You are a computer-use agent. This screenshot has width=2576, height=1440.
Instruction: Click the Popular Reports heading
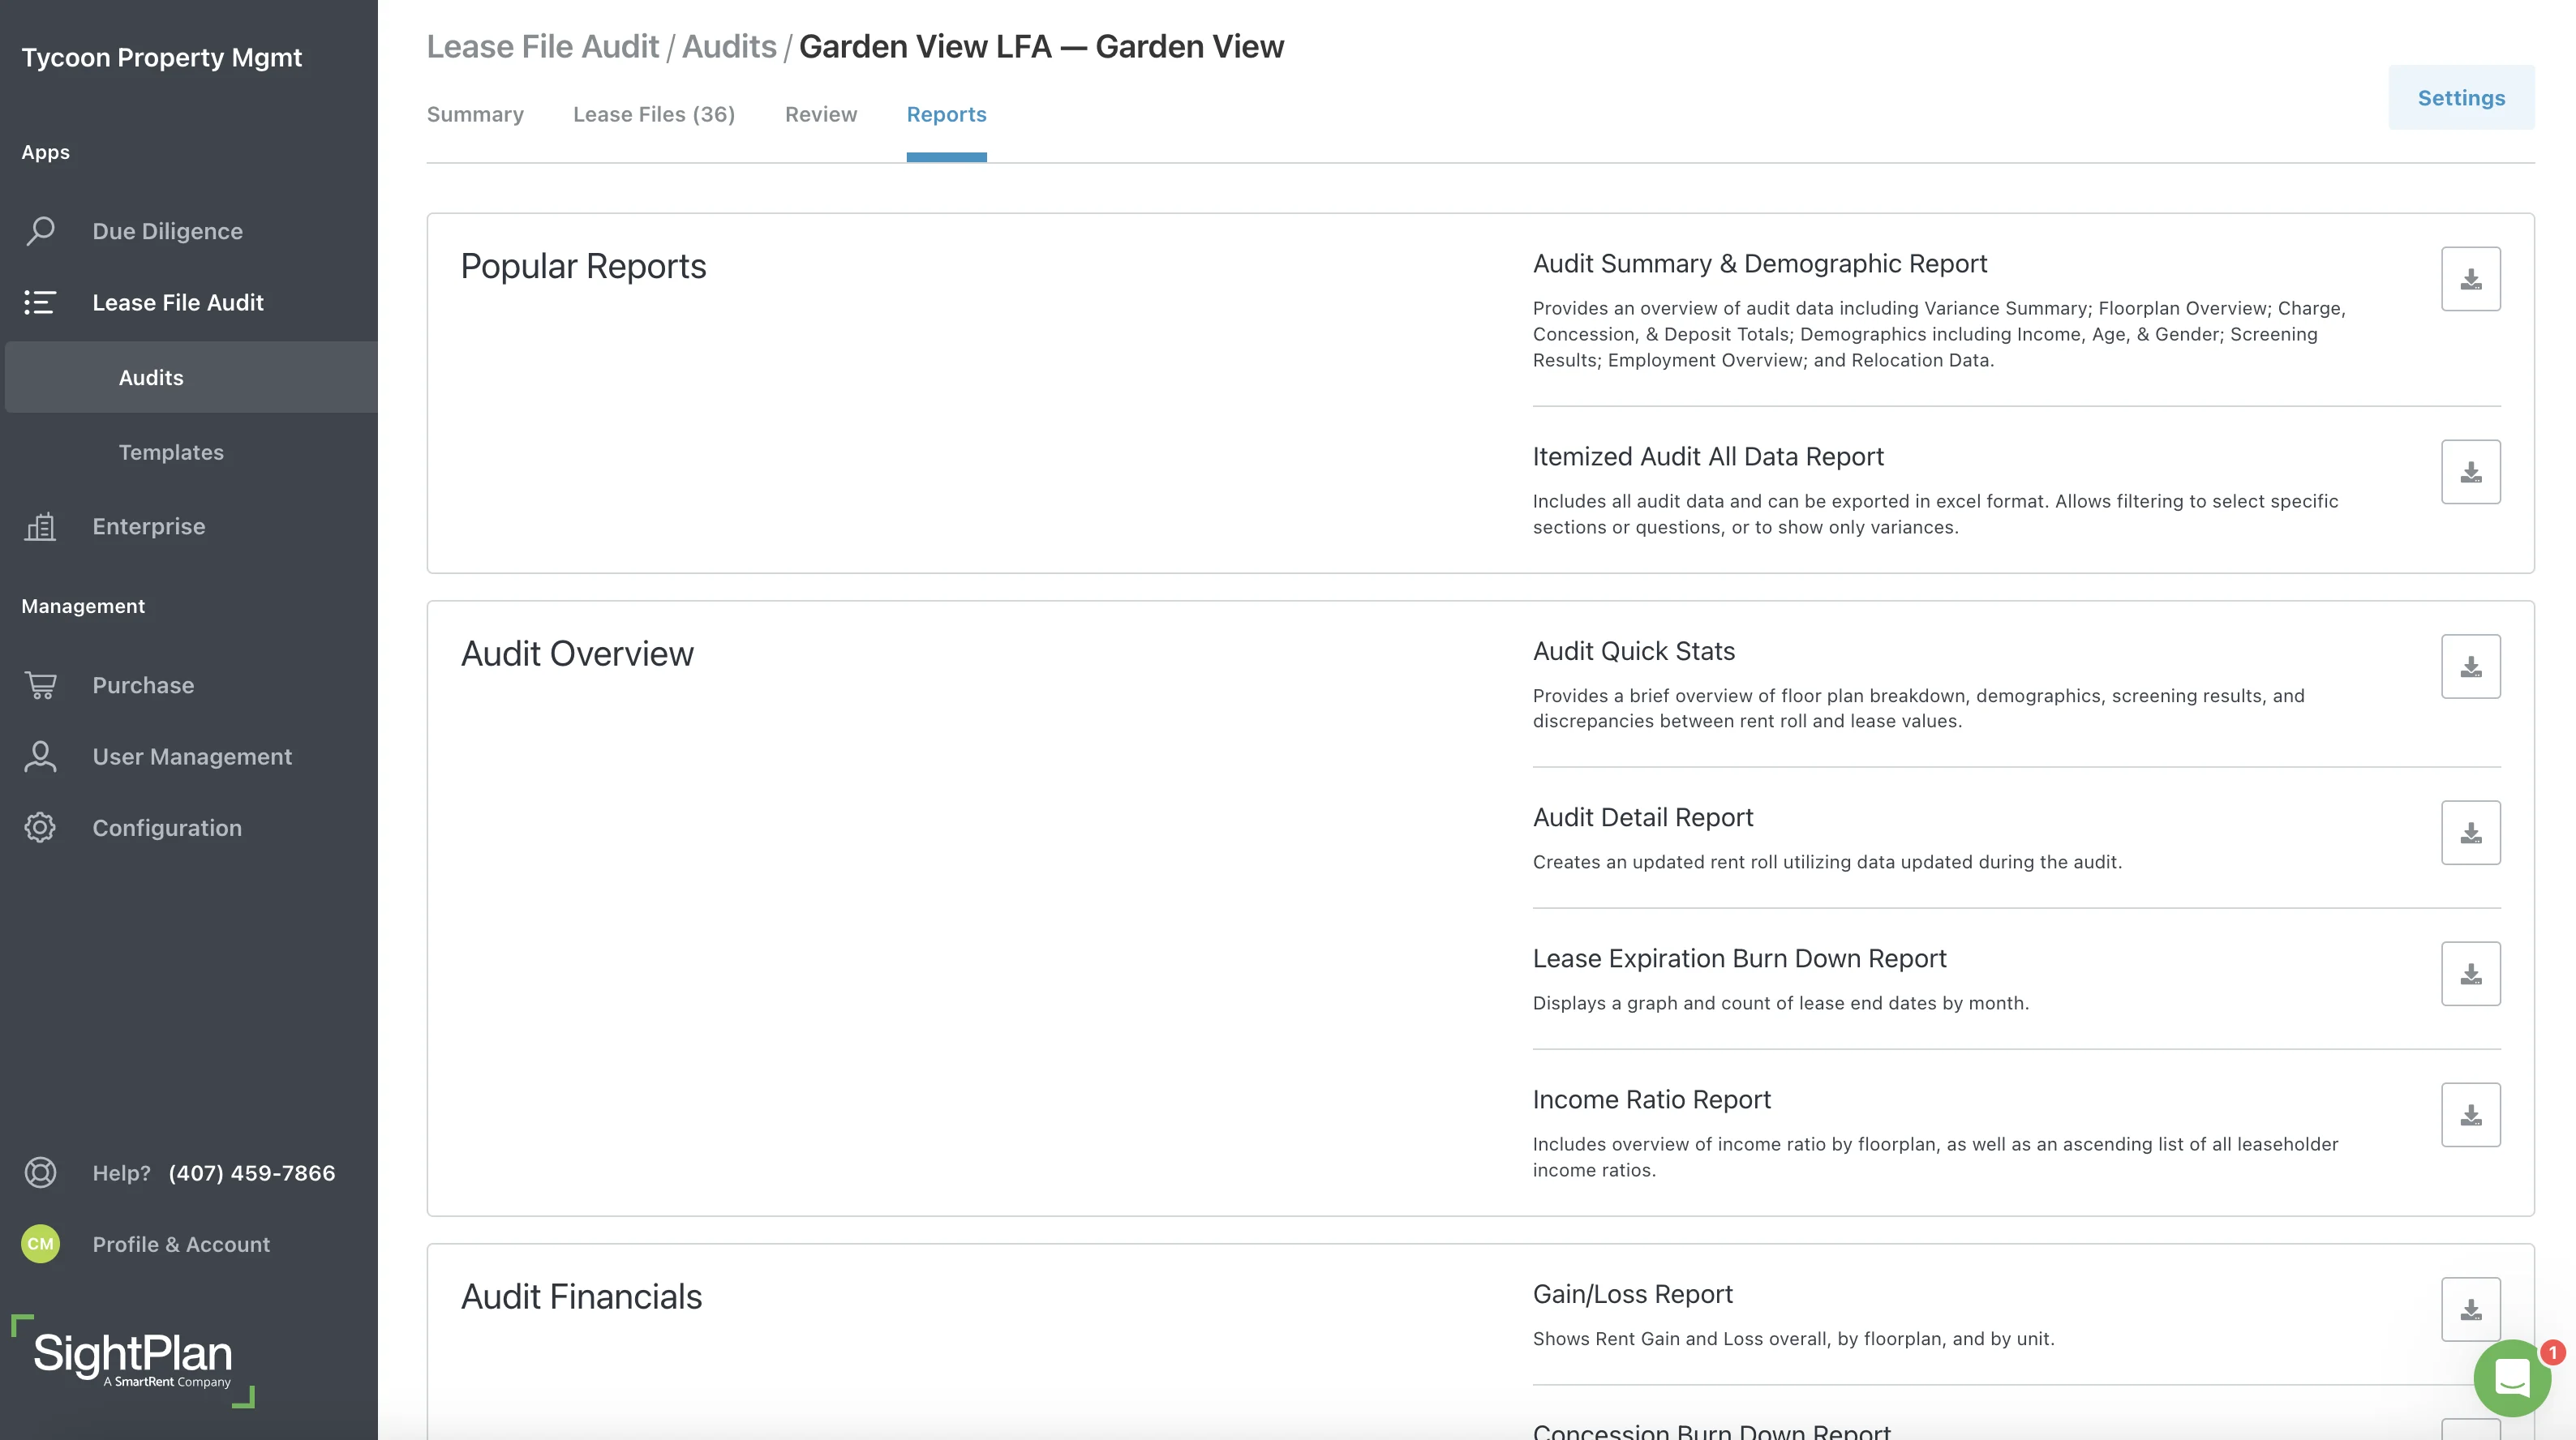pyautogui.click(x=583, y=266)
